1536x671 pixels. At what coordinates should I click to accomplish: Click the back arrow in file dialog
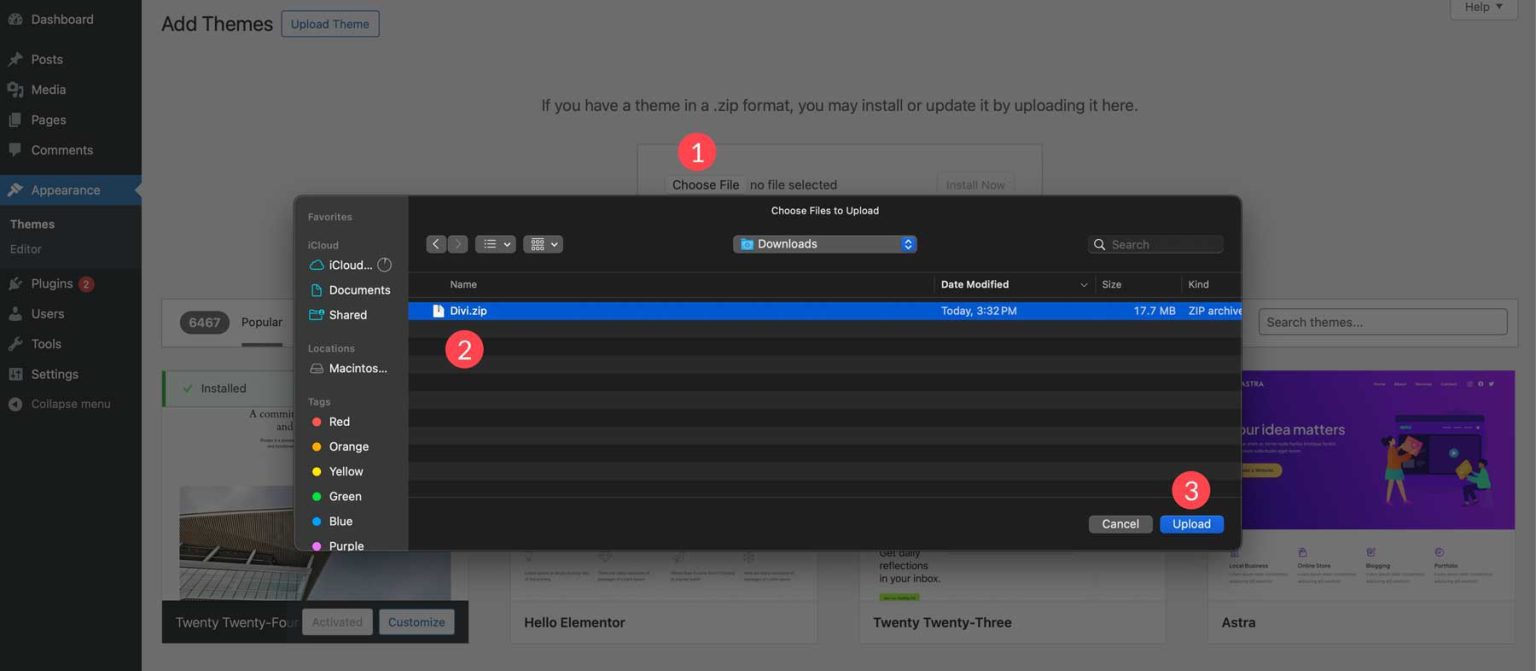tap(436, 244)
